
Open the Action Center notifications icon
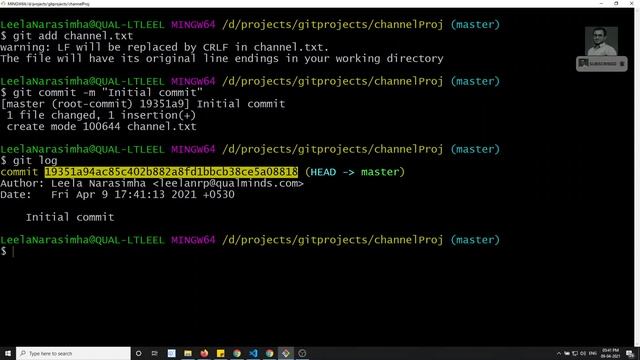point(630,353)
